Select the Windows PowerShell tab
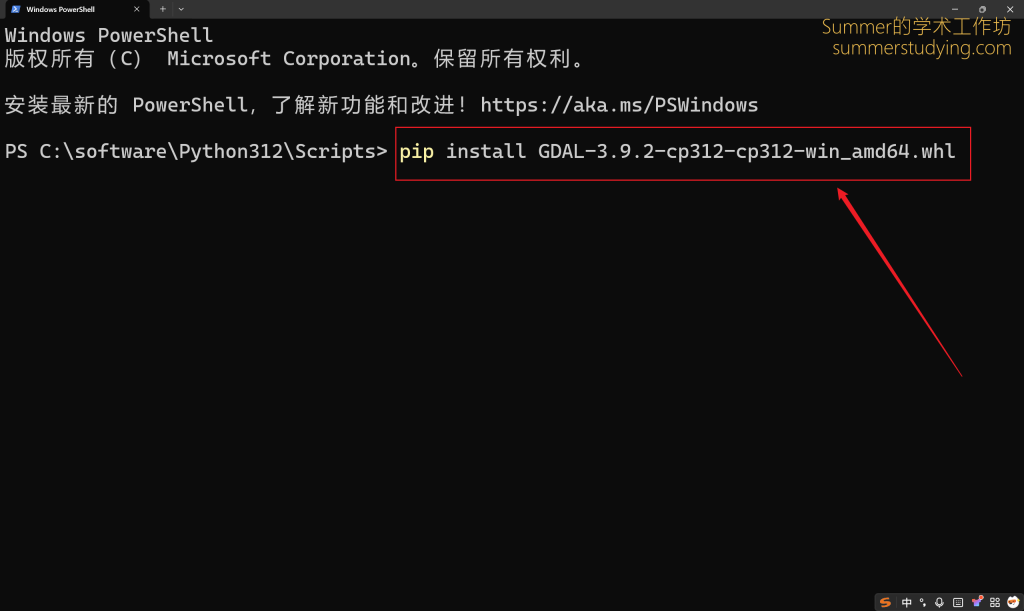This screenshot has height=611, width=1024. coord(70,9)
